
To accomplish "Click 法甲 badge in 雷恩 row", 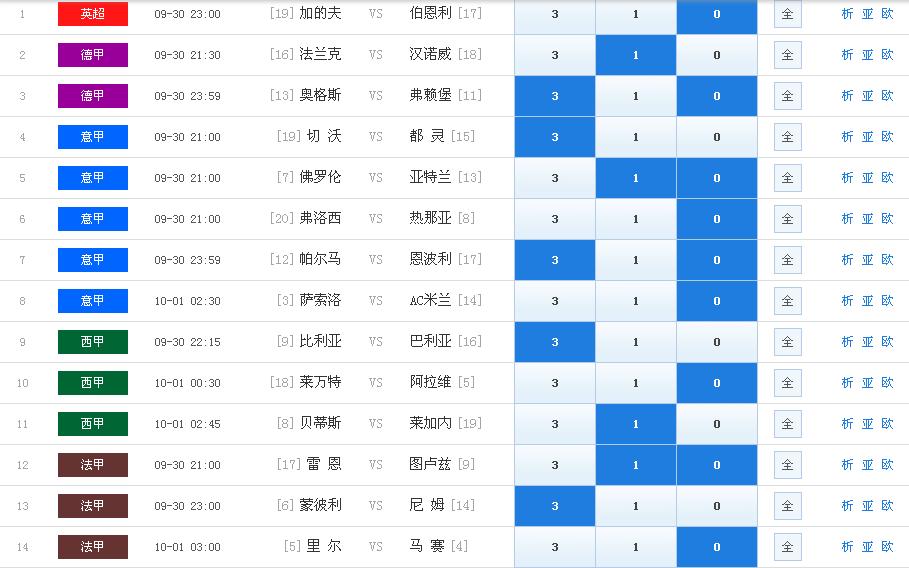I will point(93,465).
